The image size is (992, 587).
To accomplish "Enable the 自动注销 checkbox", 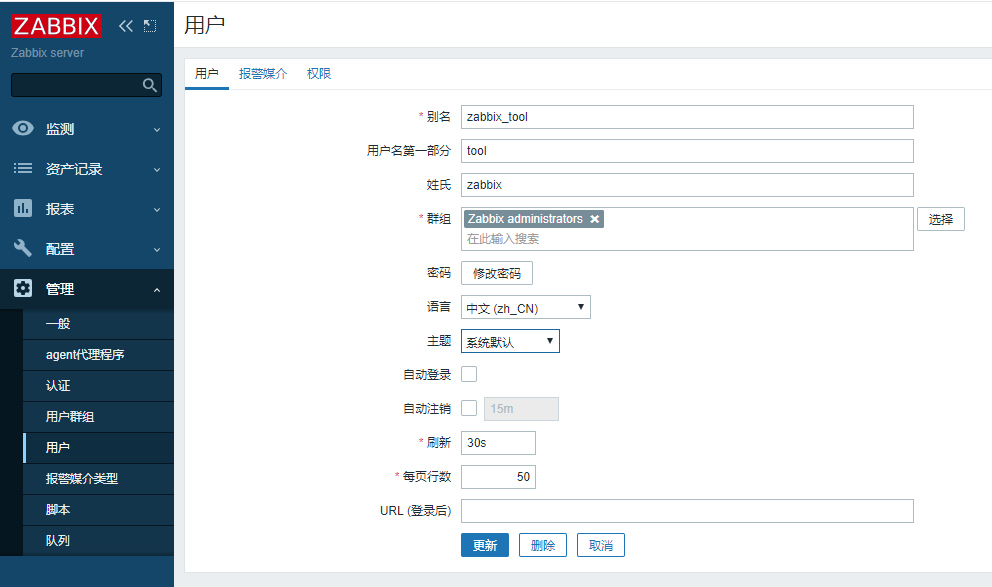I will [x=469, y=408].
